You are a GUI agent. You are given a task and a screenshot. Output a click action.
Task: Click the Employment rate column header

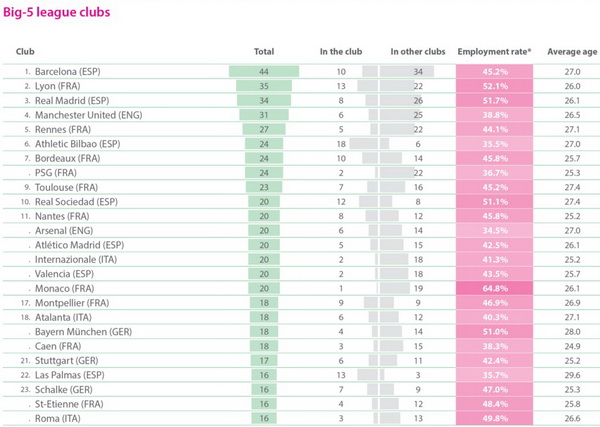coord(494,52)
